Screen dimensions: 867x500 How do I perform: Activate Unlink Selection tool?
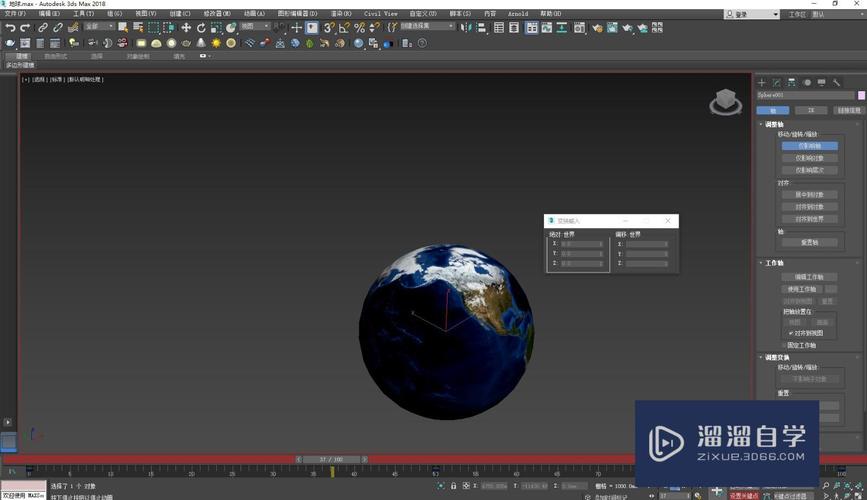coord(58,28)
